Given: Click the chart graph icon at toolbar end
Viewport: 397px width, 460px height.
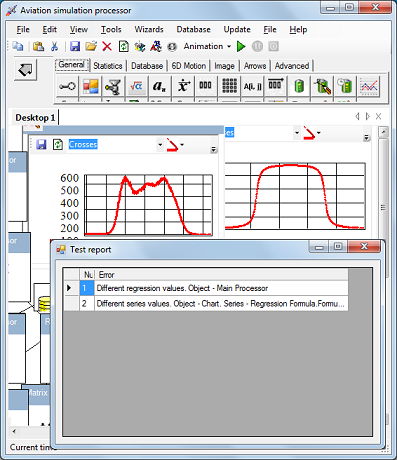Looking at the screenshot, I should (368, 86).
